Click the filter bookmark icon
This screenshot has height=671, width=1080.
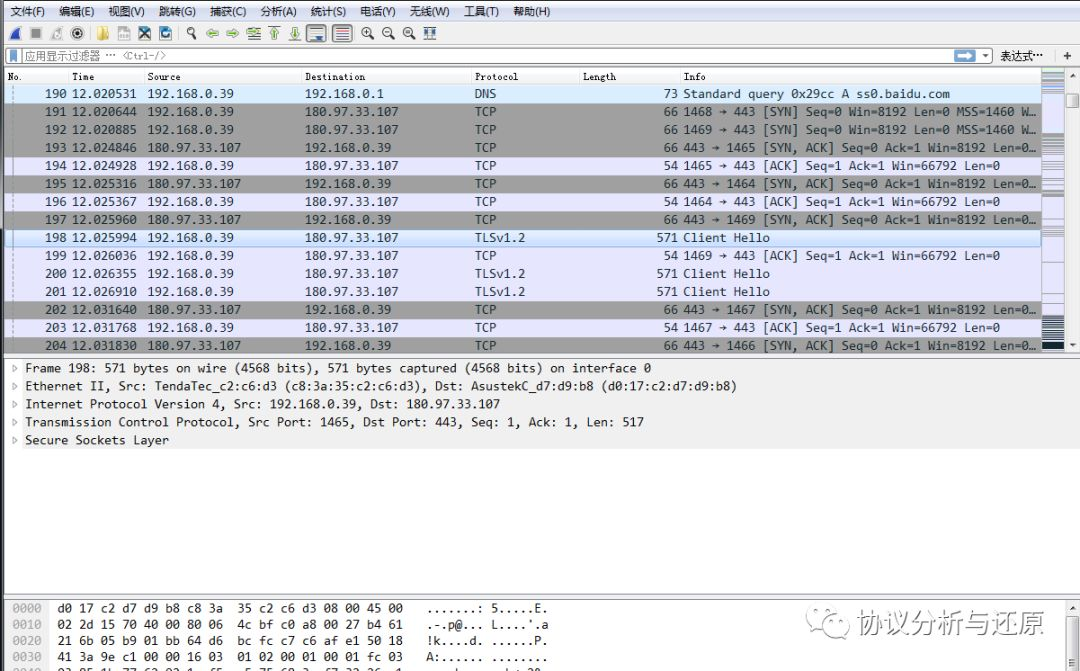[13, 56]
